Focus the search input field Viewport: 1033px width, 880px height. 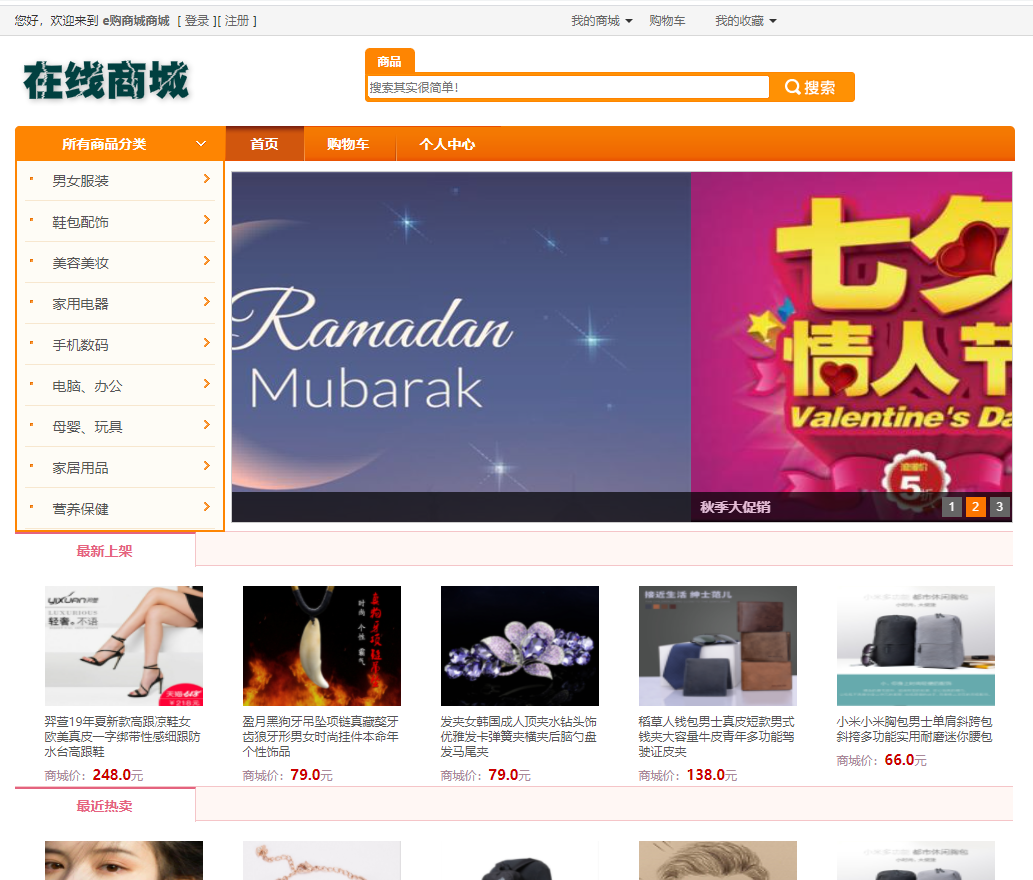tap(568, 87)
